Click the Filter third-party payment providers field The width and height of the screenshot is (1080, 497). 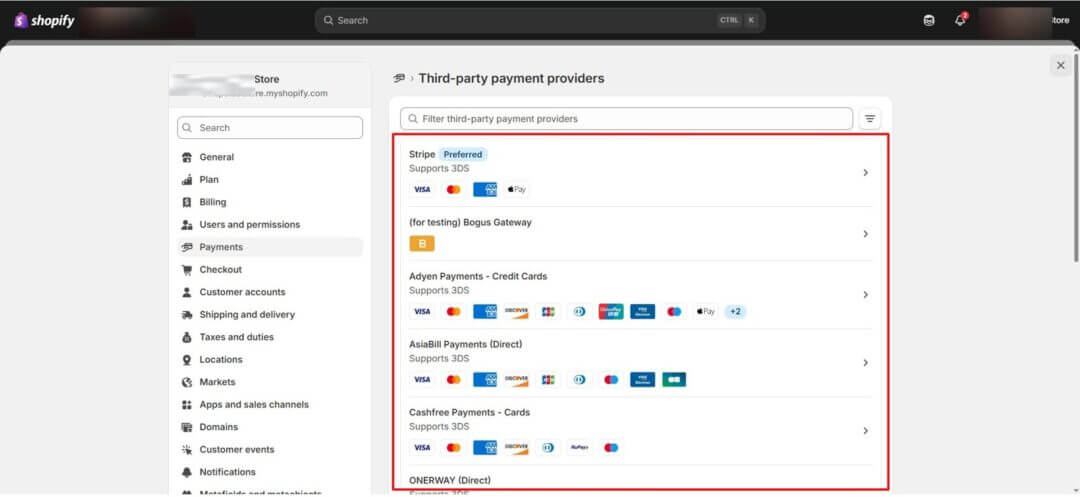click(626, 119)
